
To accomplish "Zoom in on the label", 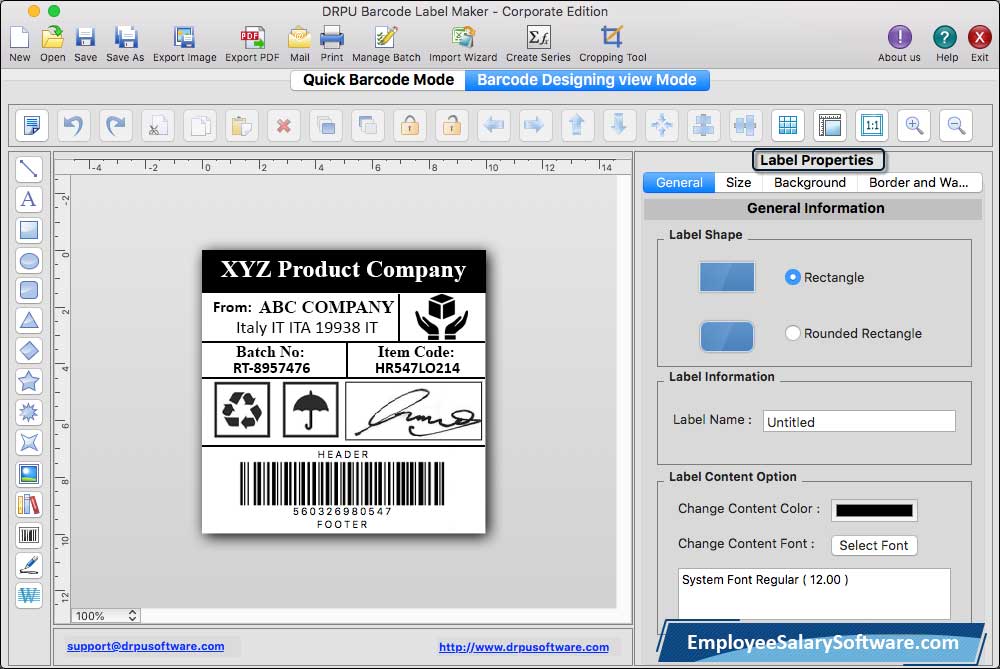I will pyautogui.click(x=914, y=125).
